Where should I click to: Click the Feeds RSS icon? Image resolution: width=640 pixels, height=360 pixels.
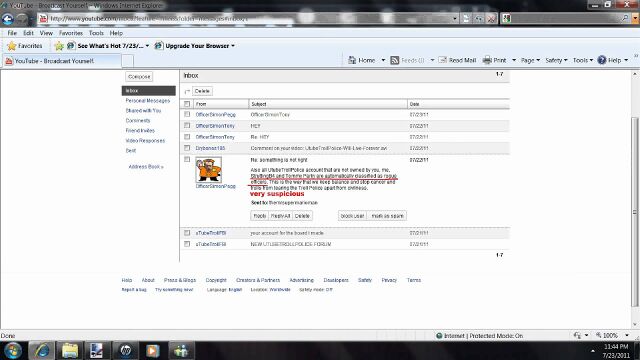click(395, 60)
